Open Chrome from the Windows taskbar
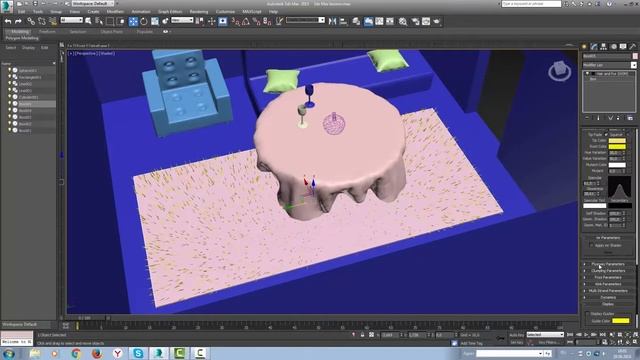Viewport: 640px width, 360px height. [x=76, y=353]
